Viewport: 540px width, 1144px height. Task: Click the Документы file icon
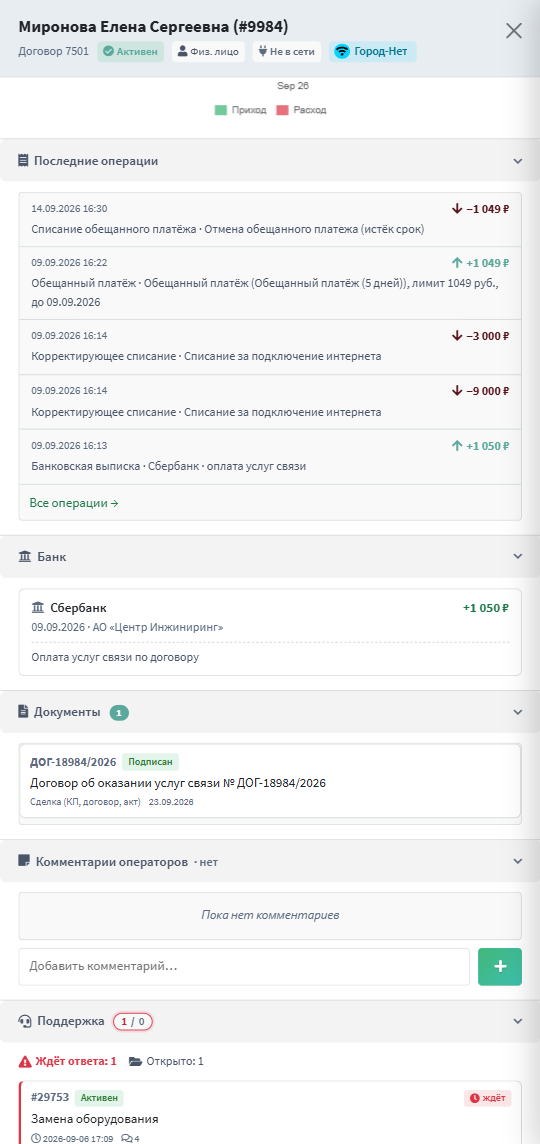point(23,711)
